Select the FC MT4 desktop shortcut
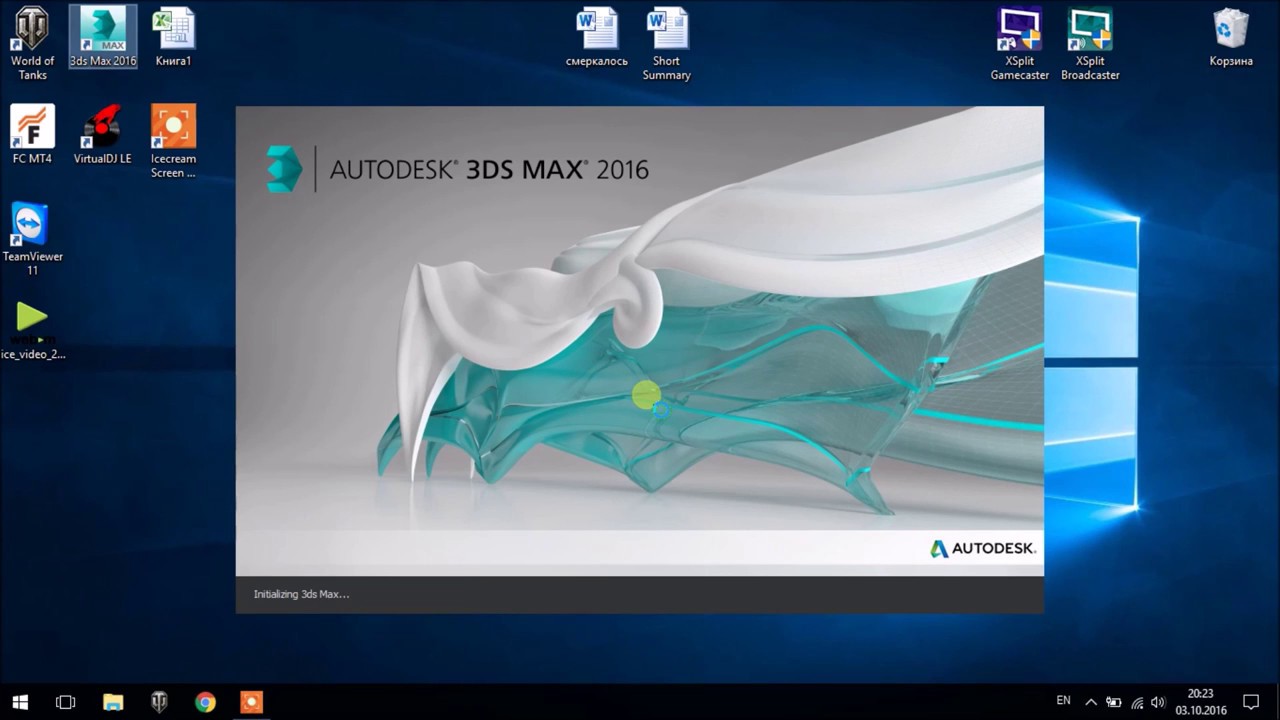 [x=32, y=135]
